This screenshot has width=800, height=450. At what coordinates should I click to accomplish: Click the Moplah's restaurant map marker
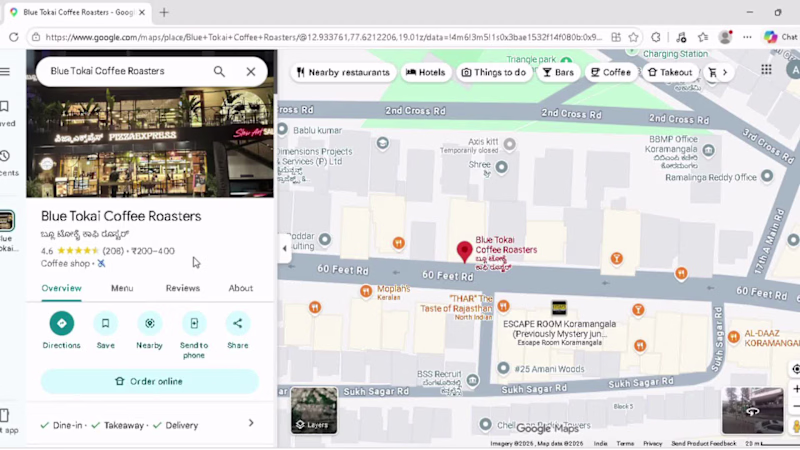(366, 291)
